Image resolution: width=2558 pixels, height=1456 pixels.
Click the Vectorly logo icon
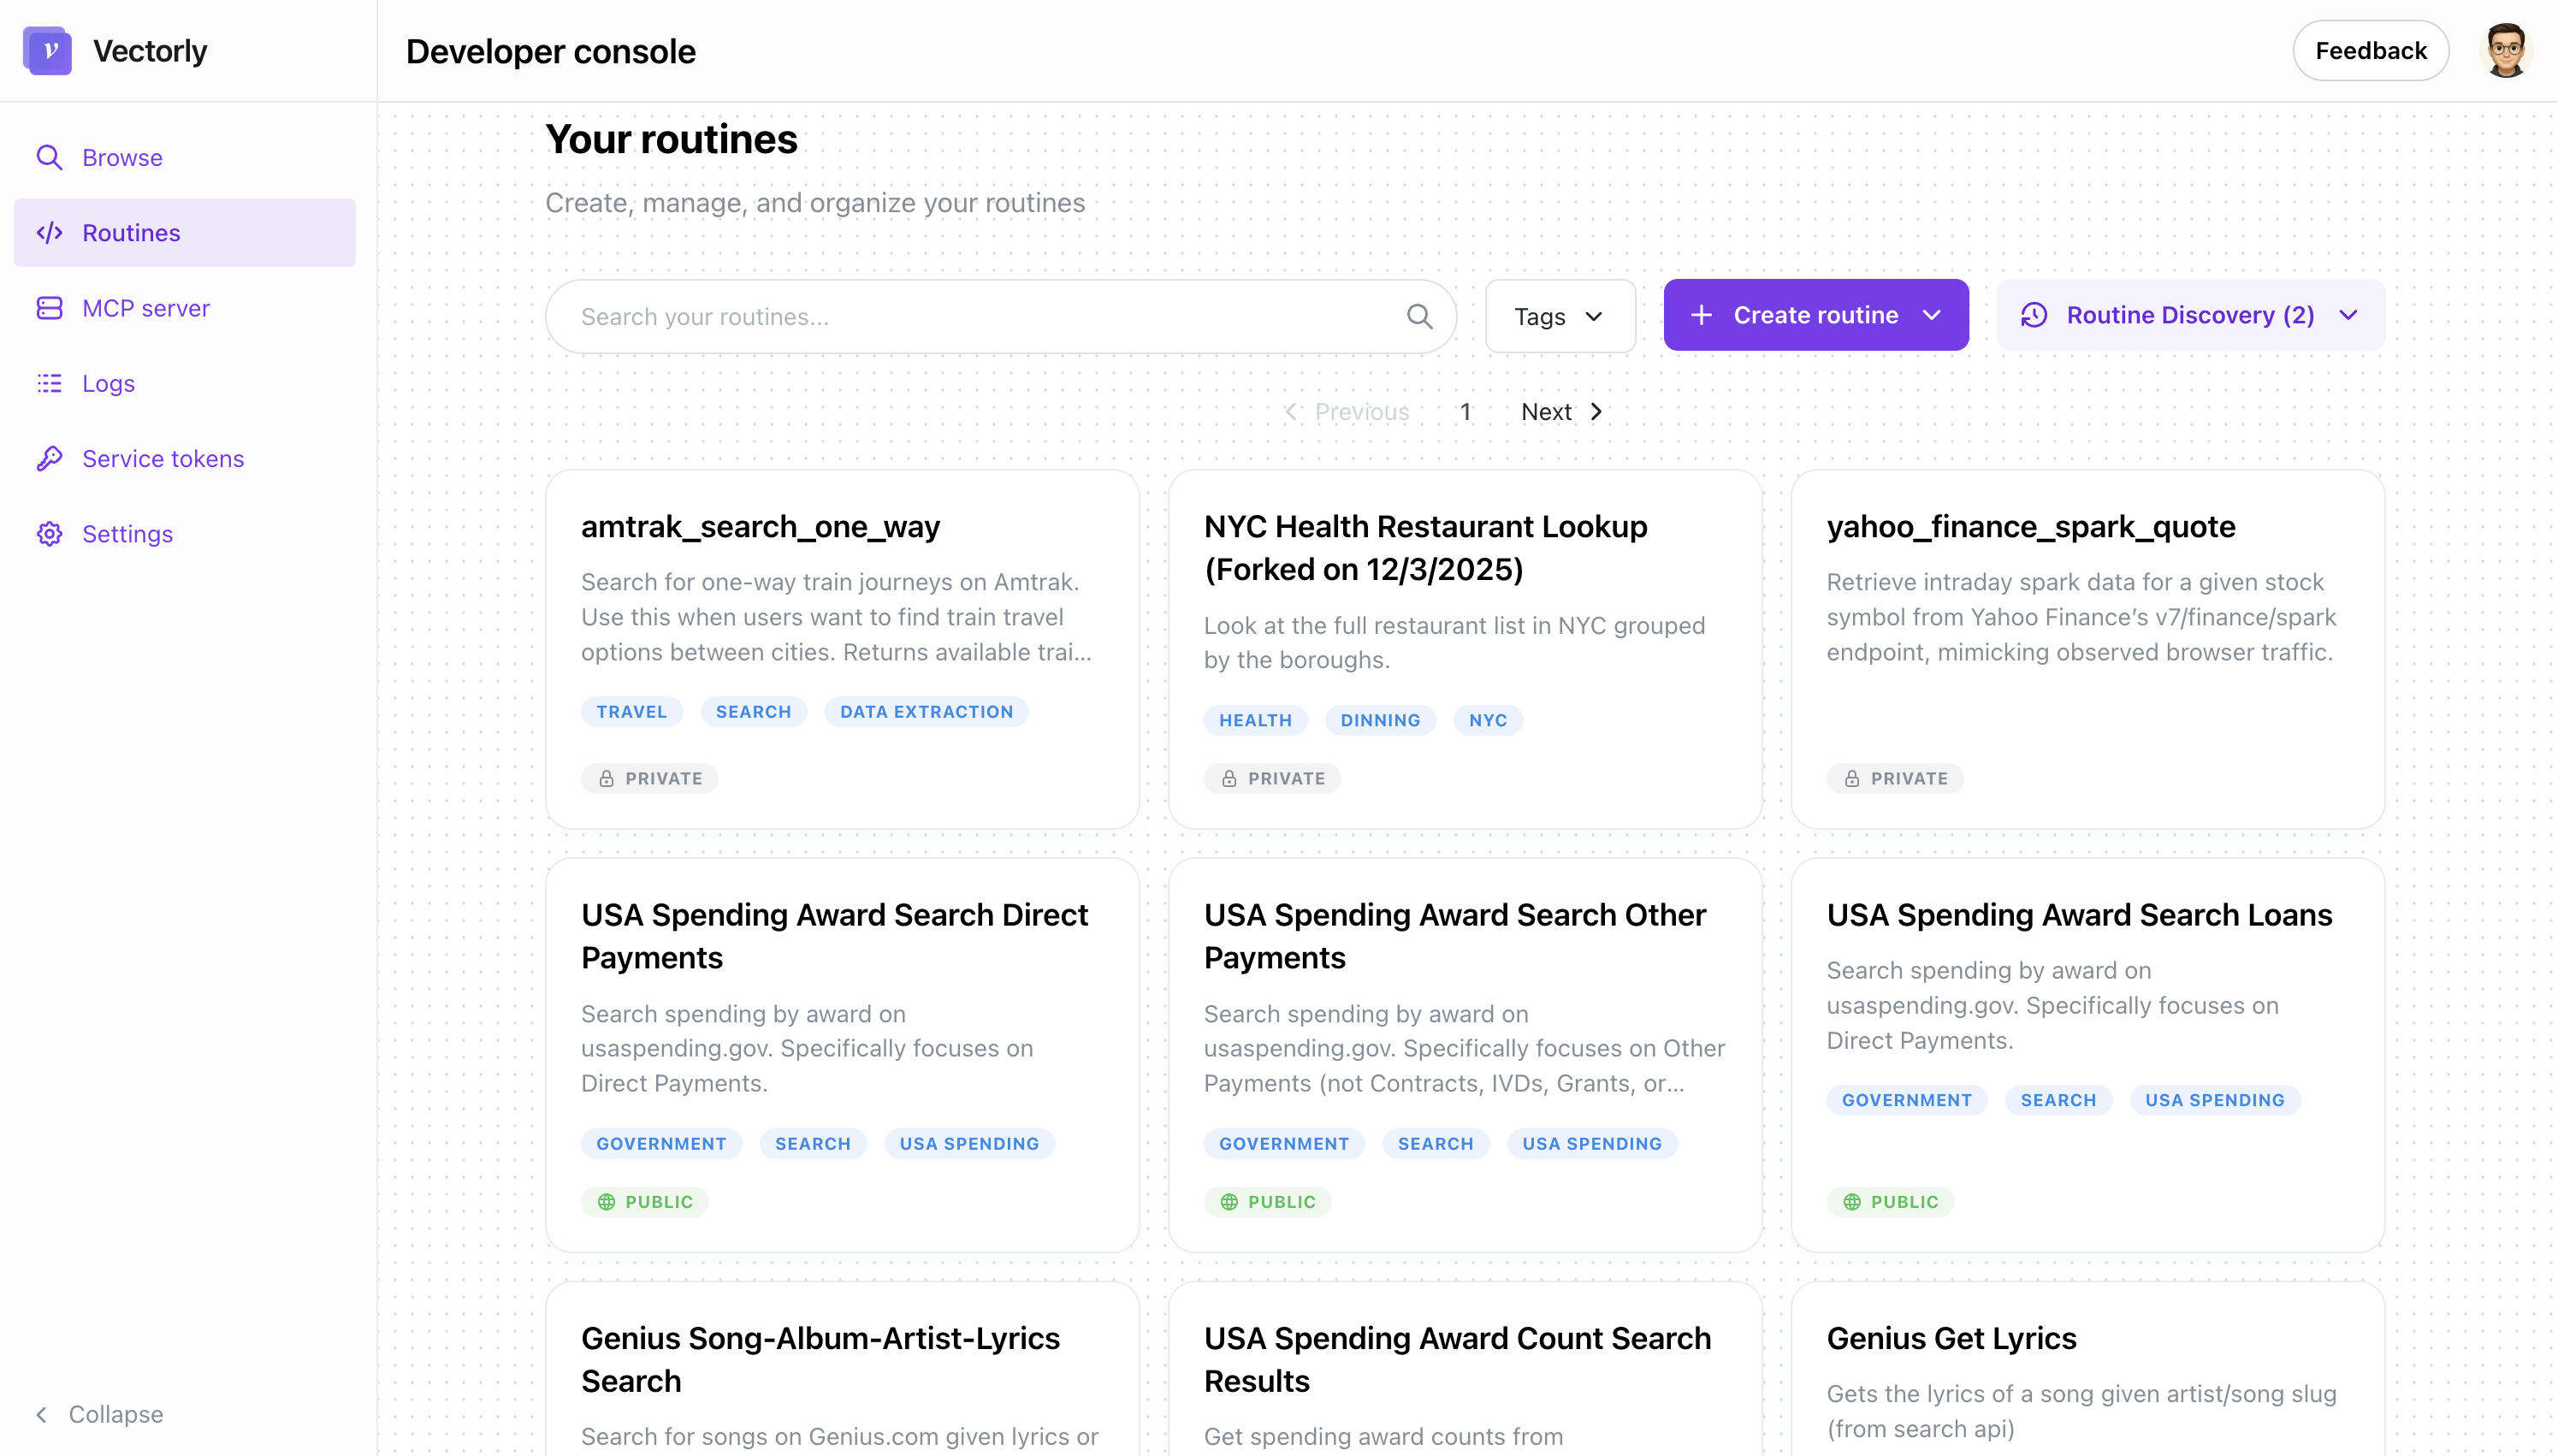47,50
